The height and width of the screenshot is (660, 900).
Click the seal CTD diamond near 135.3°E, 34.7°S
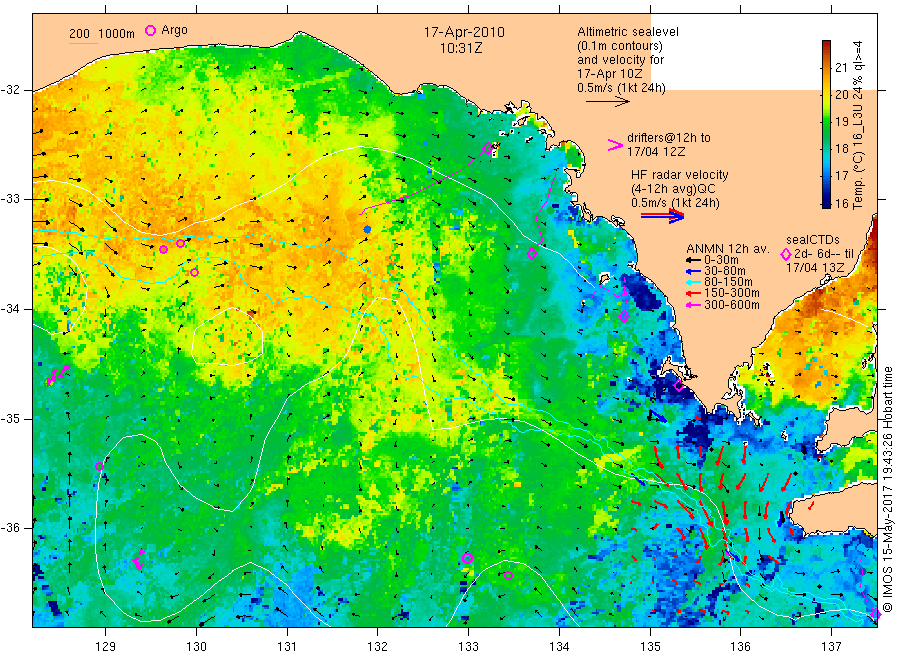(x=678, y=386)
